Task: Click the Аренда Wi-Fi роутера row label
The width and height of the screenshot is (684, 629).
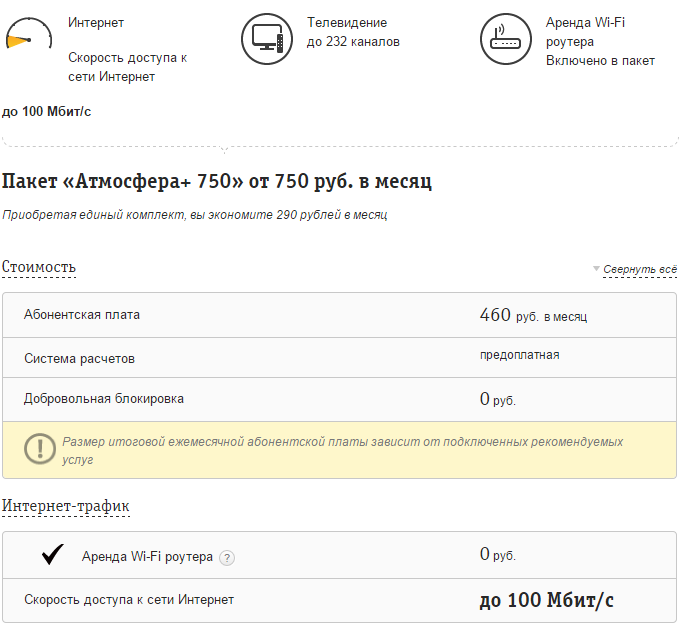Action: (x=147, y=557)
